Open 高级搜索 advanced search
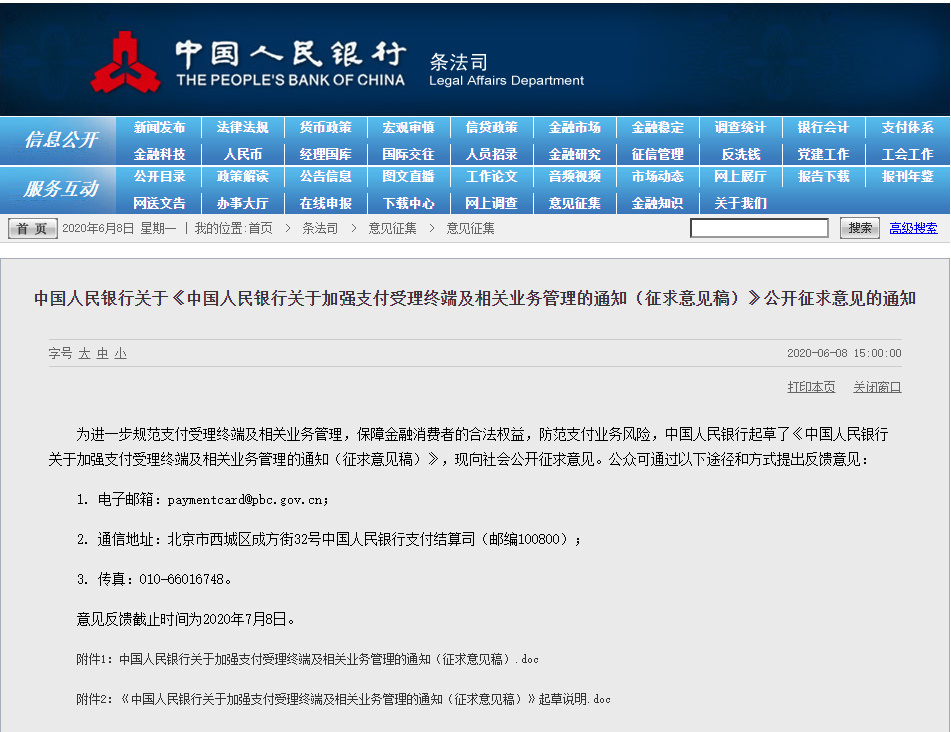Viewport: 951px width, 732px height. (x=912, y=227)
